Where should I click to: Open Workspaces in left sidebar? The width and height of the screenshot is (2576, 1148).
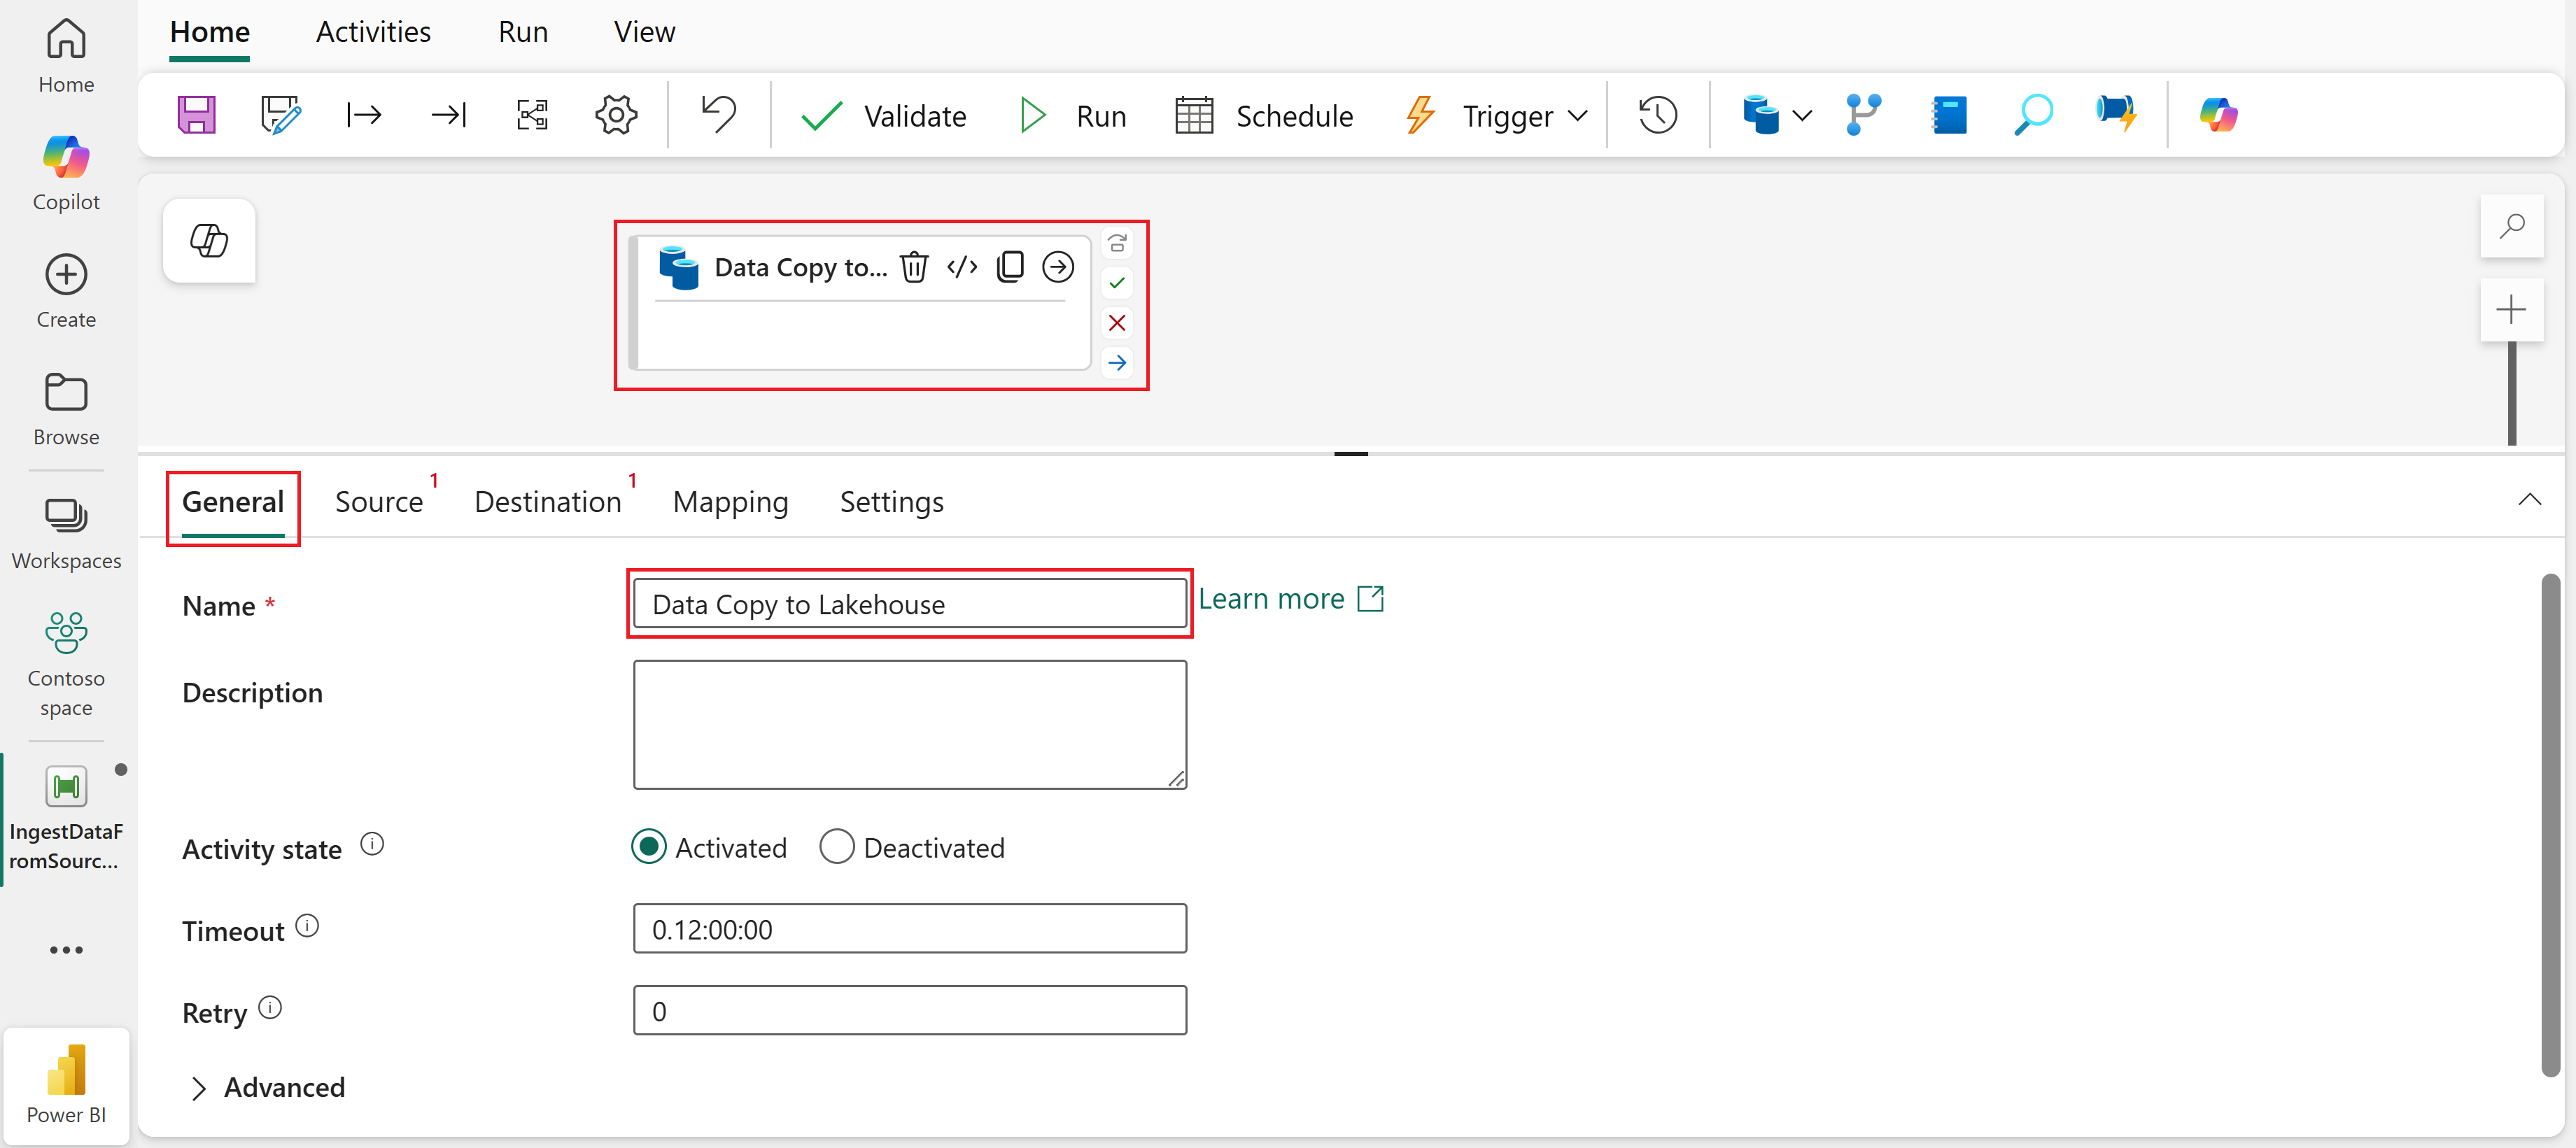(66, 534)
